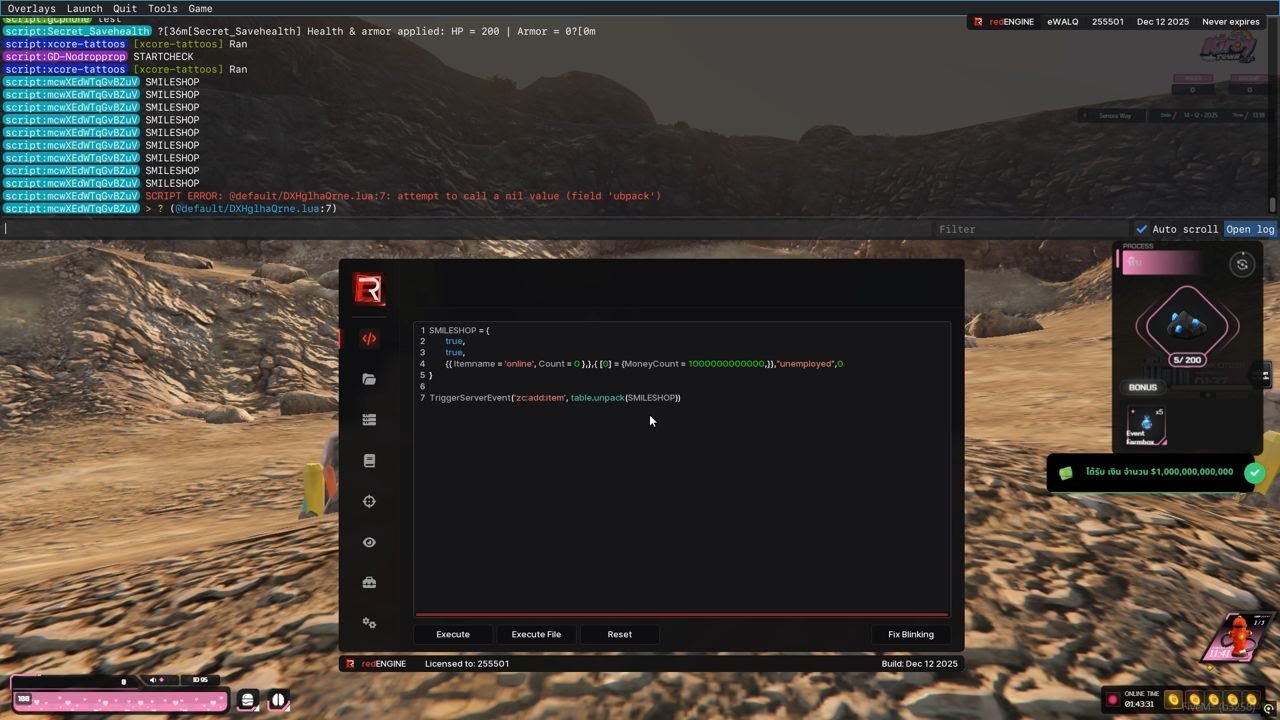Click the script:GD-Nodropprop STARTCHECK log line
Viewport: 1280px width, 720px height.
tap(99, 57)
